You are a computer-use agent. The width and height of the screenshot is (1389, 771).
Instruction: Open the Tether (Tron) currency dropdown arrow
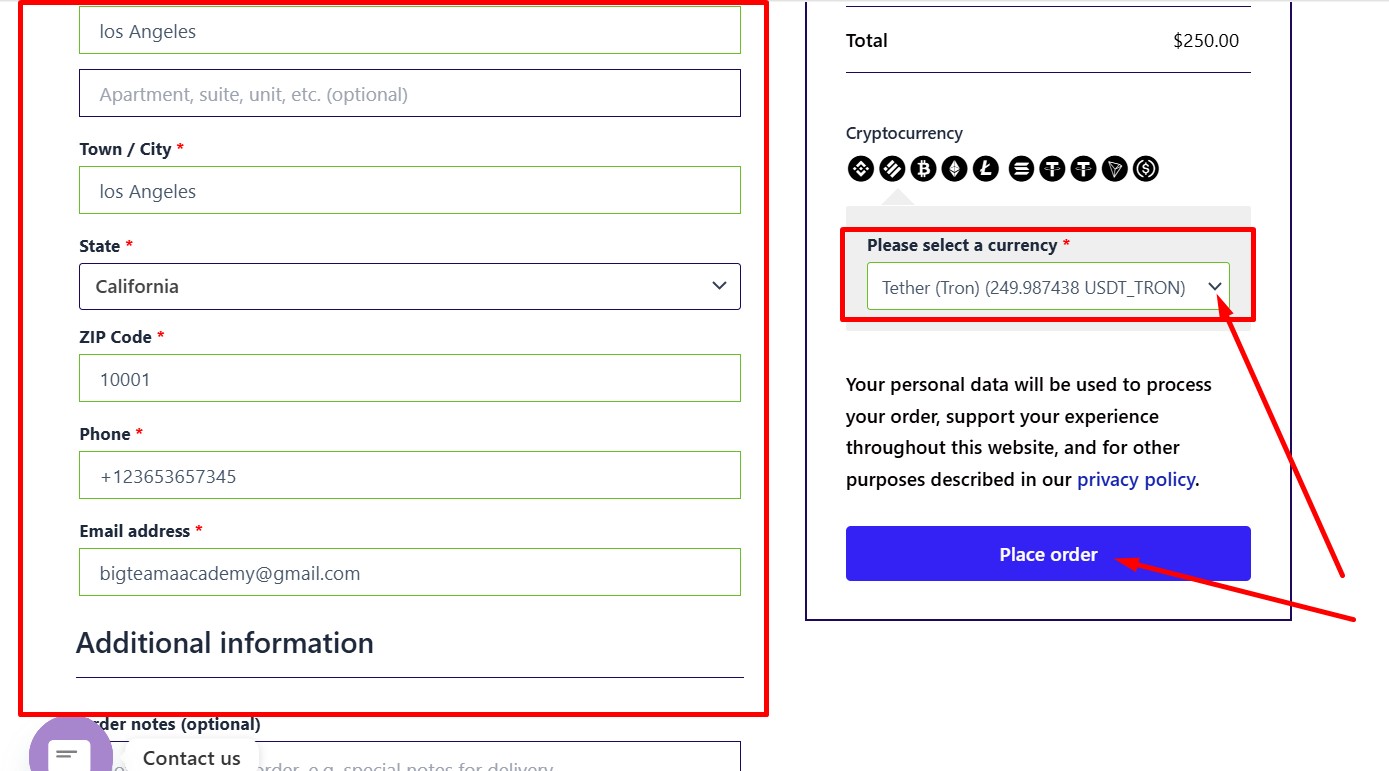[1215, 286]
